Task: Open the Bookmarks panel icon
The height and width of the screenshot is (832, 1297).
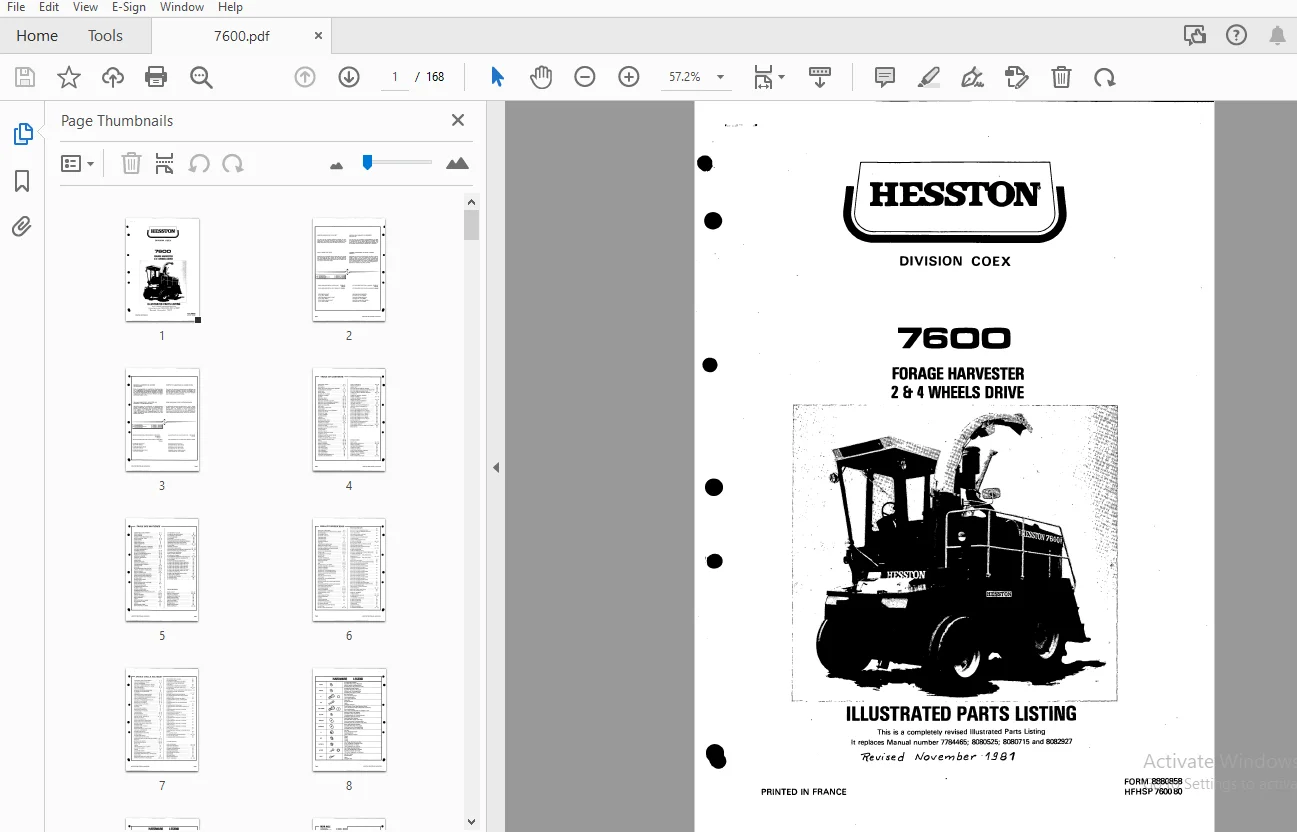Action: (x=22, y=181)
